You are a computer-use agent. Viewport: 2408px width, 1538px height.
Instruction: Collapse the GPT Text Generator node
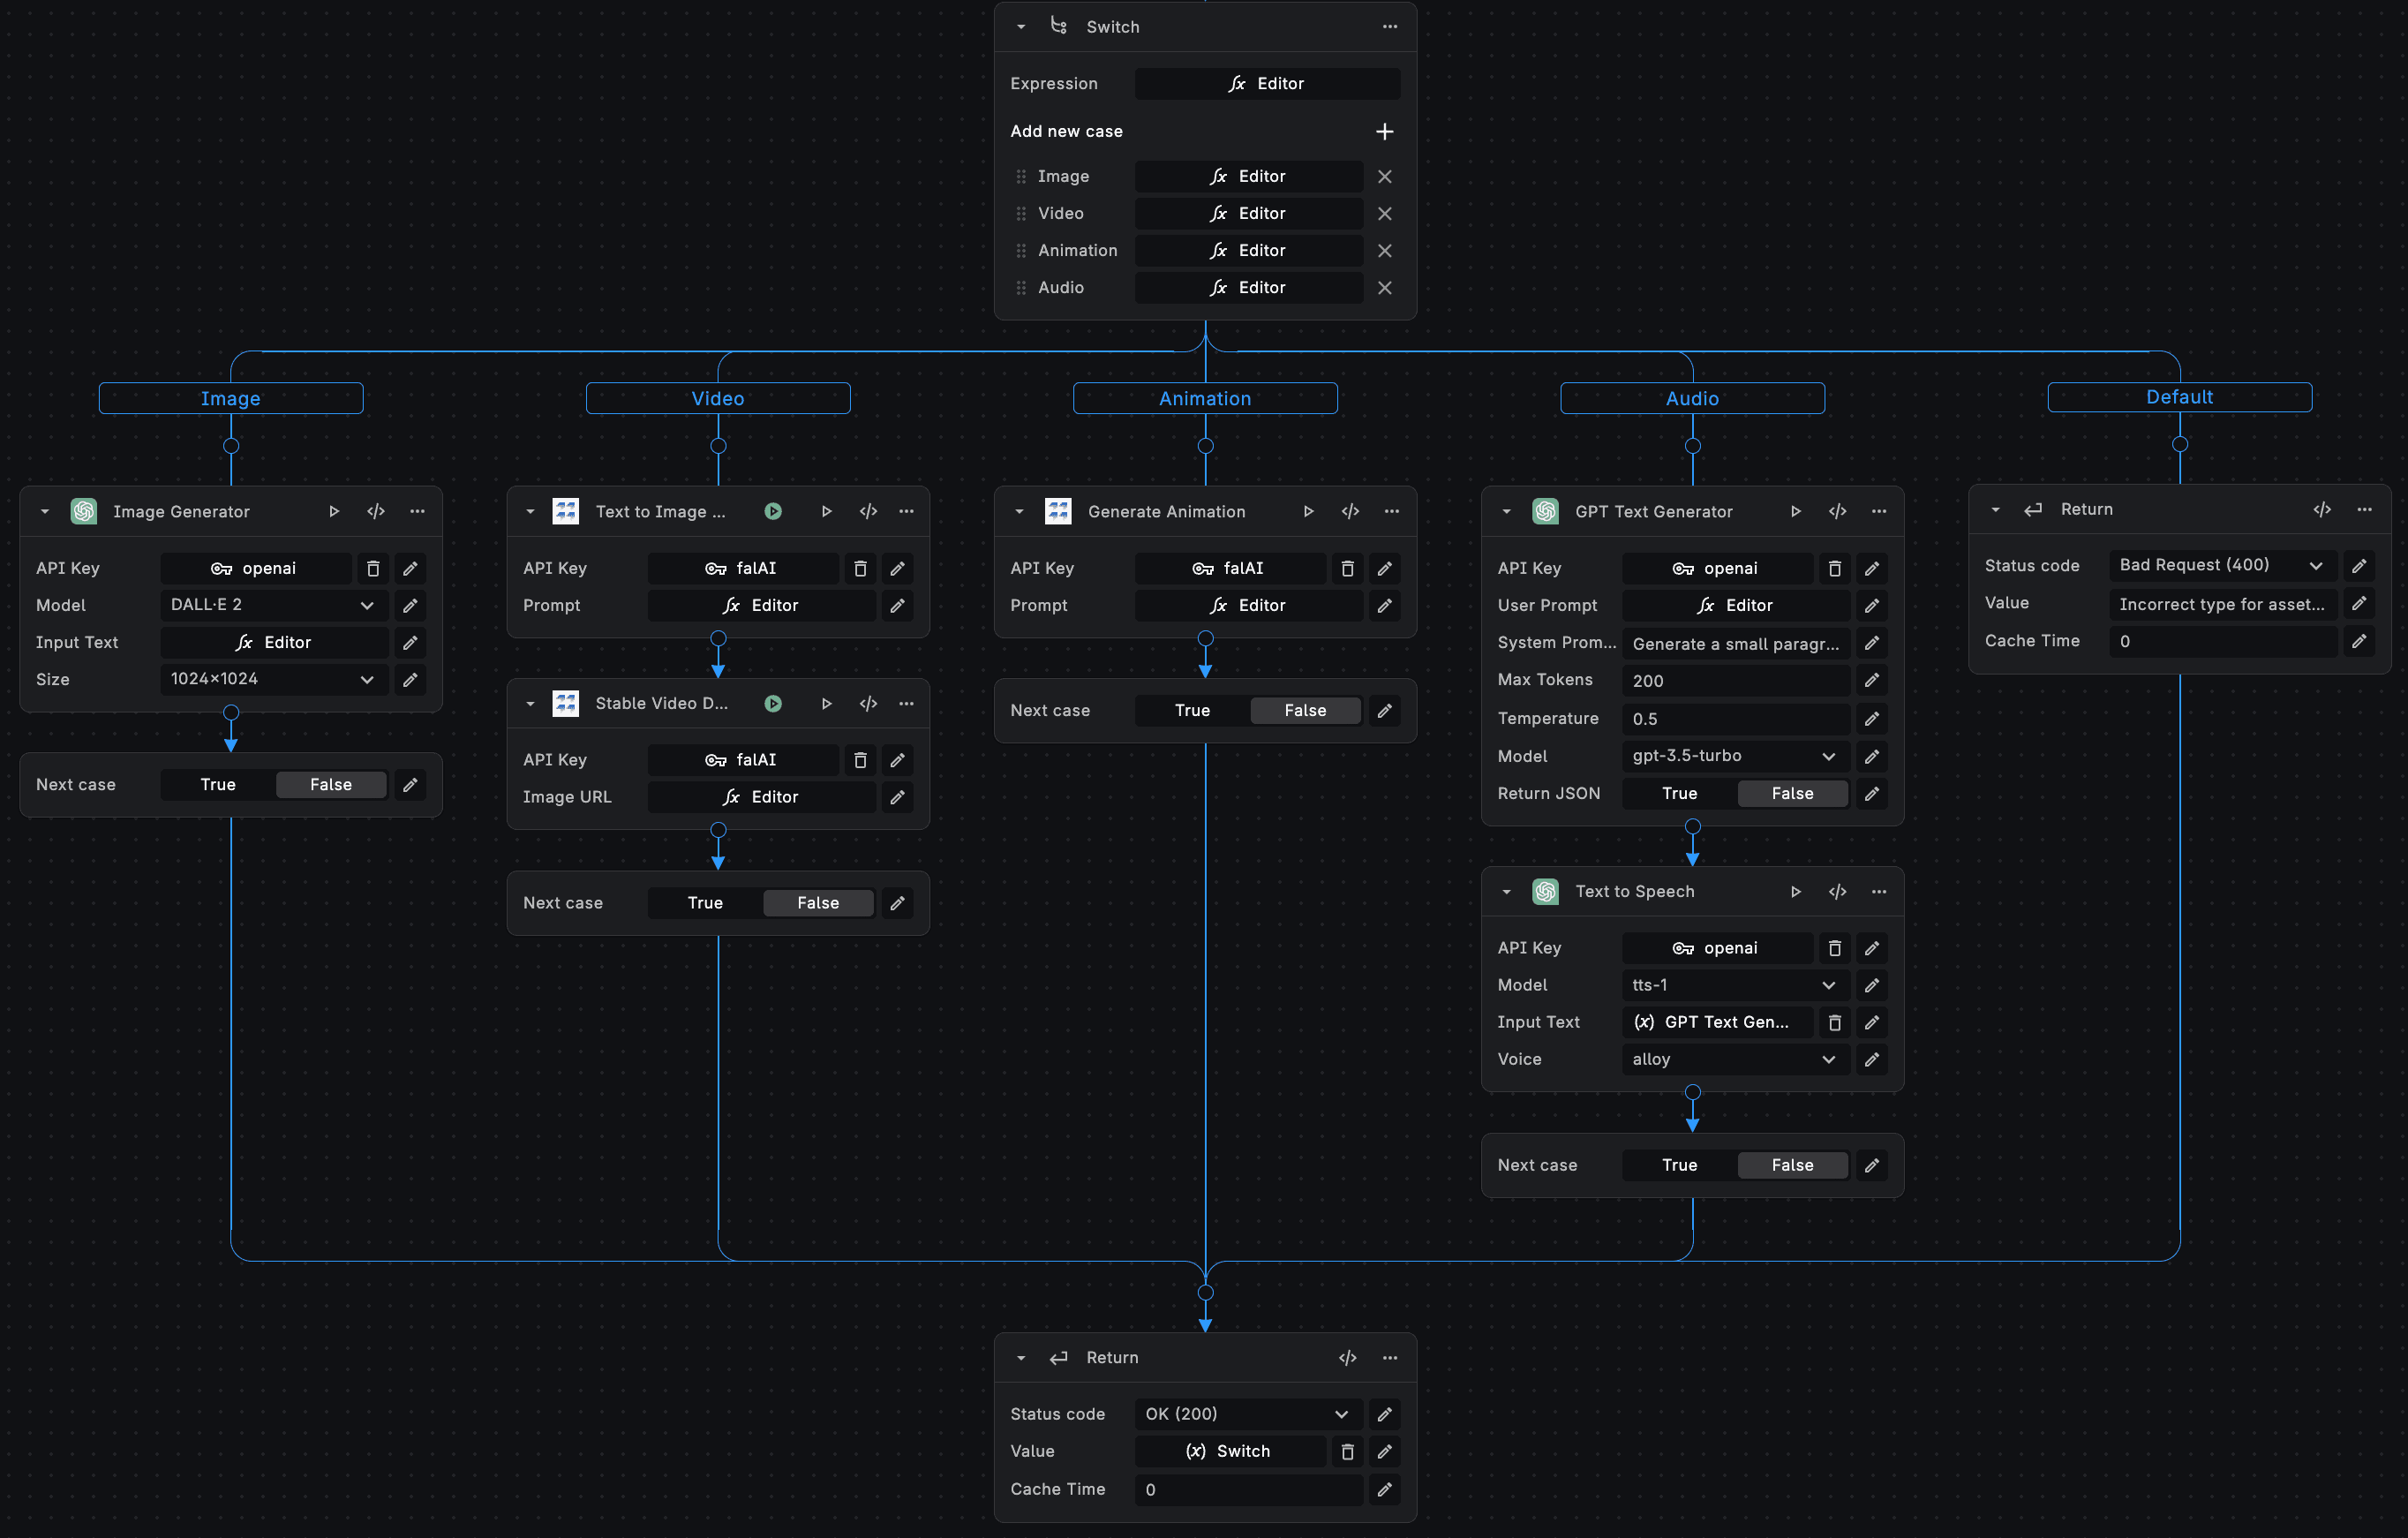(1505, 511)
